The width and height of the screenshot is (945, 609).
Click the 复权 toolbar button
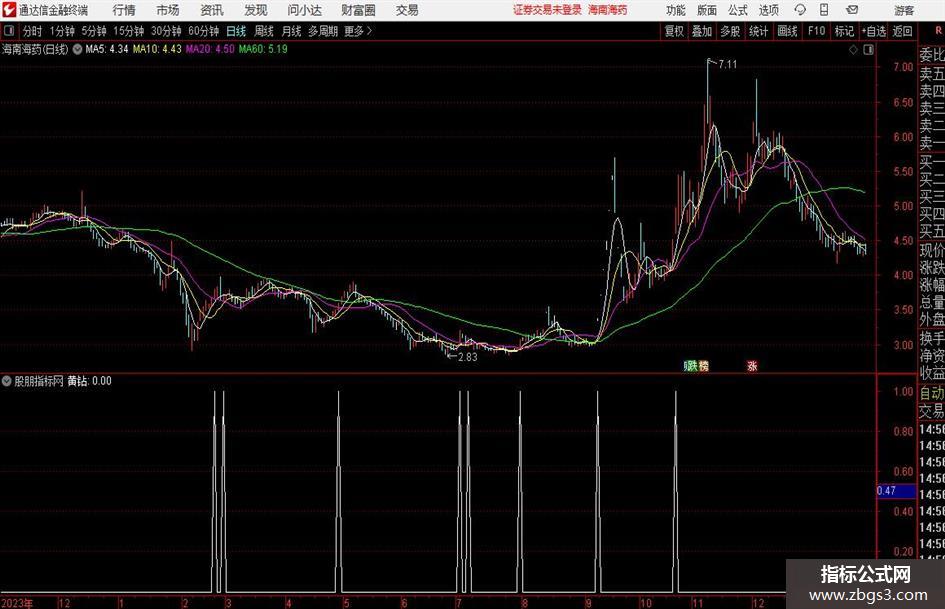coord(674,31)
